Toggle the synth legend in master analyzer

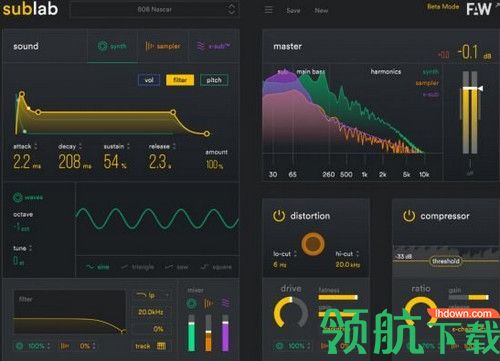tap(430, 72)
